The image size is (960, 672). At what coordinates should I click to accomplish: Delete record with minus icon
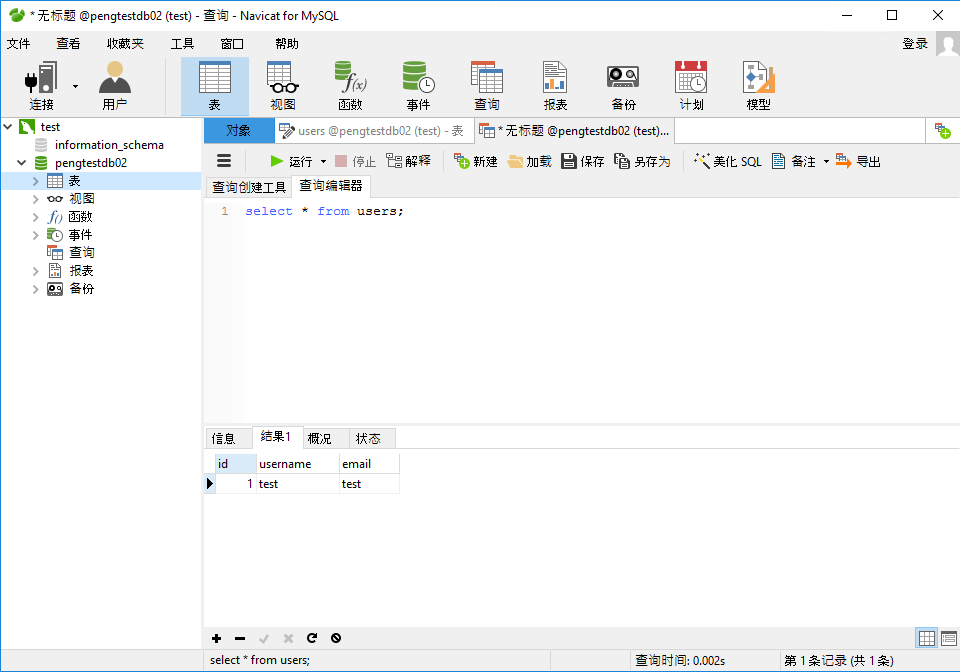click(x=240, y=638)
